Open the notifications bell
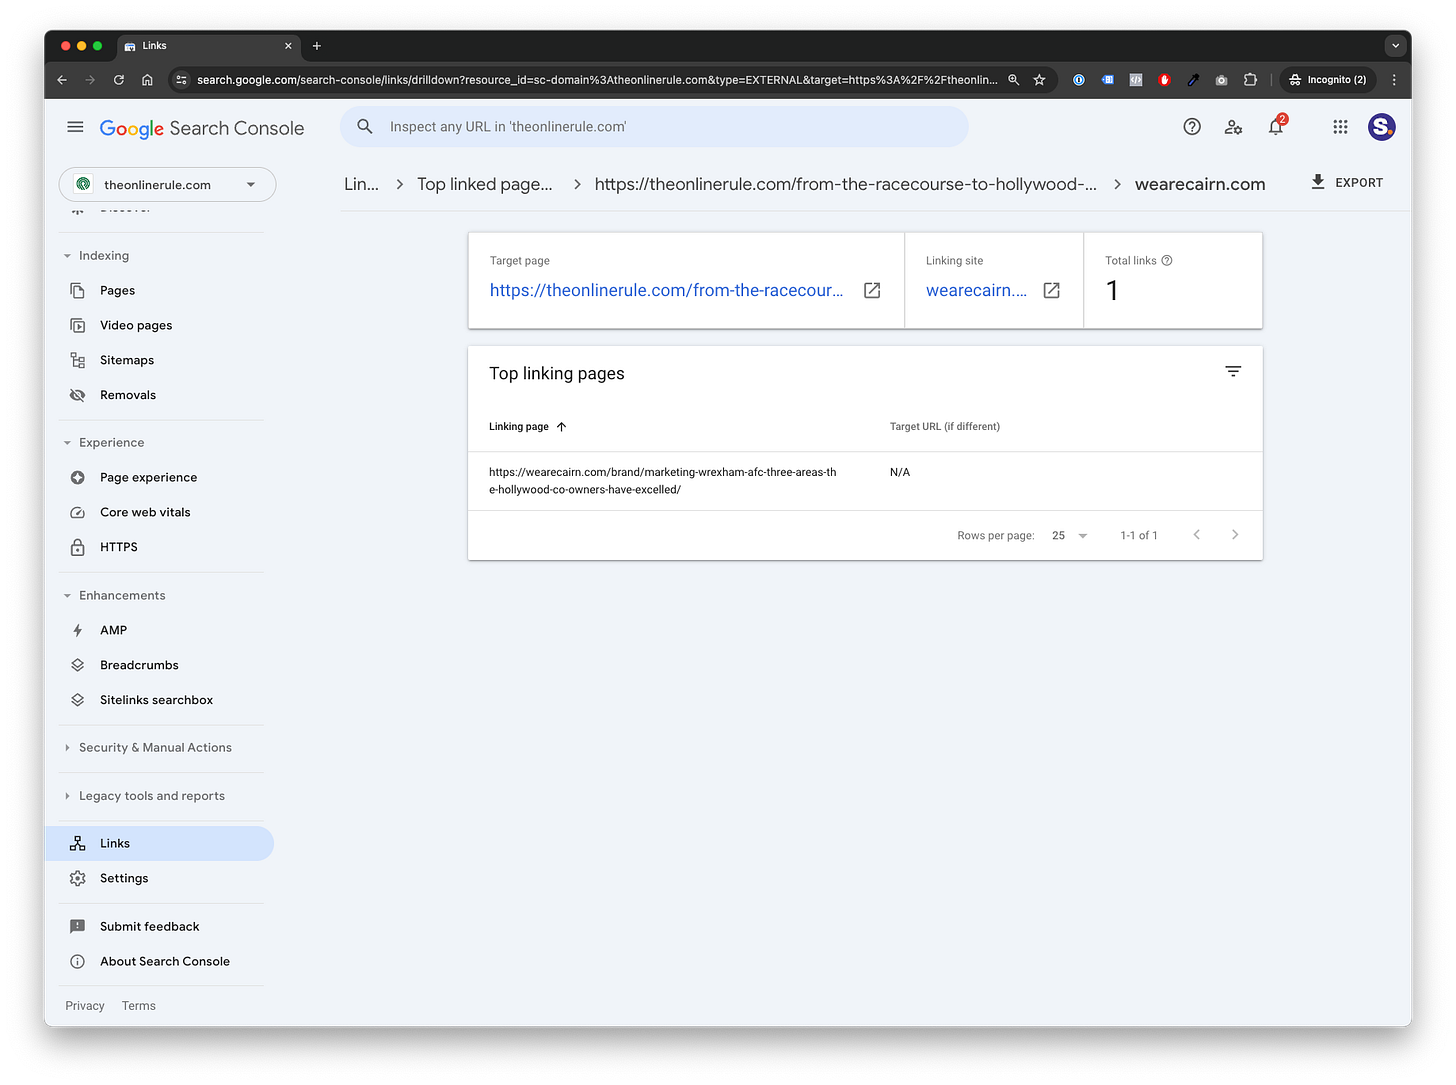 (x=1276, y=127)
